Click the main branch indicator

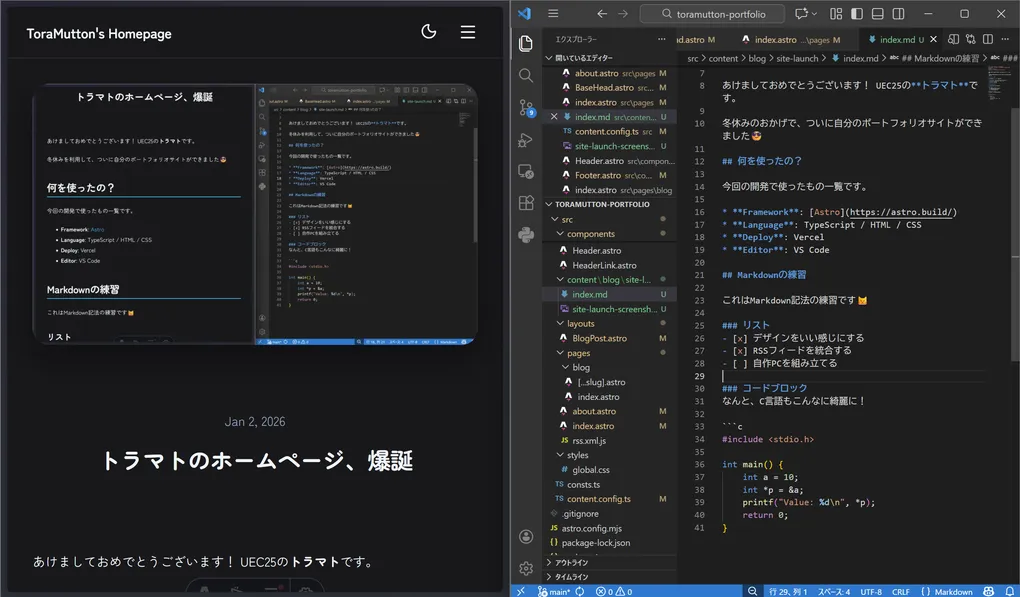pos(553,592)
